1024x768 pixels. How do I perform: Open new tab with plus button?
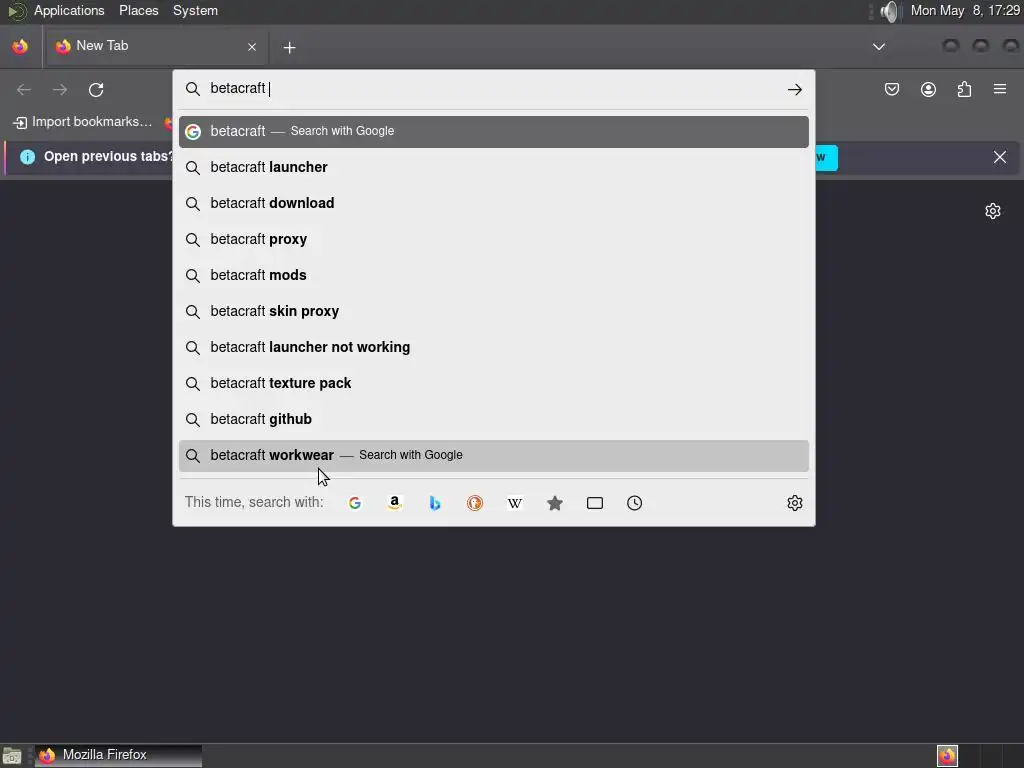tap(289, 48)
